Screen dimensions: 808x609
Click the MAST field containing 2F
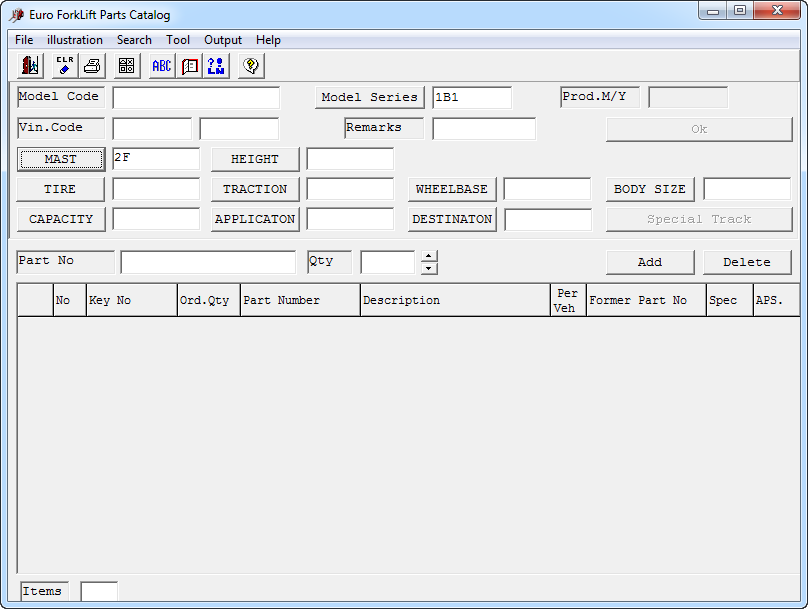point(156,159)
